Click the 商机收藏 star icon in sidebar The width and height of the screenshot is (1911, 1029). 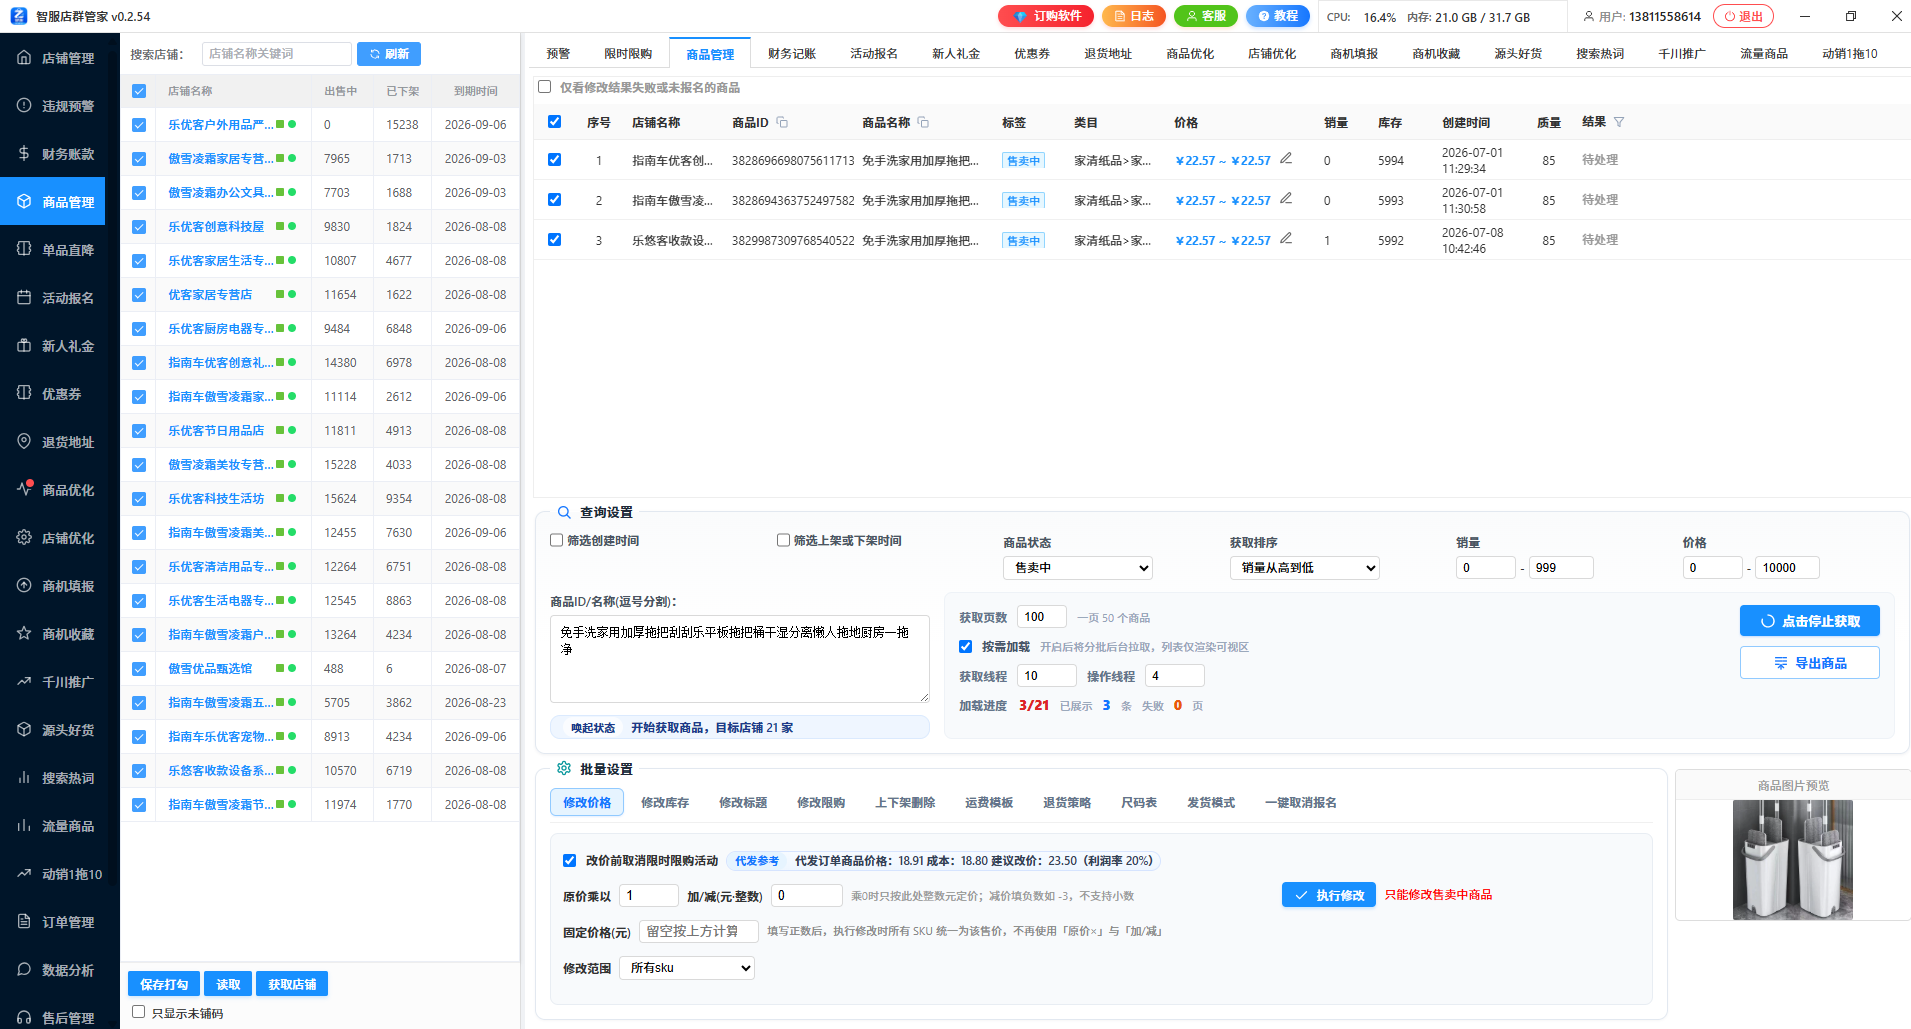tap(24, 633)
